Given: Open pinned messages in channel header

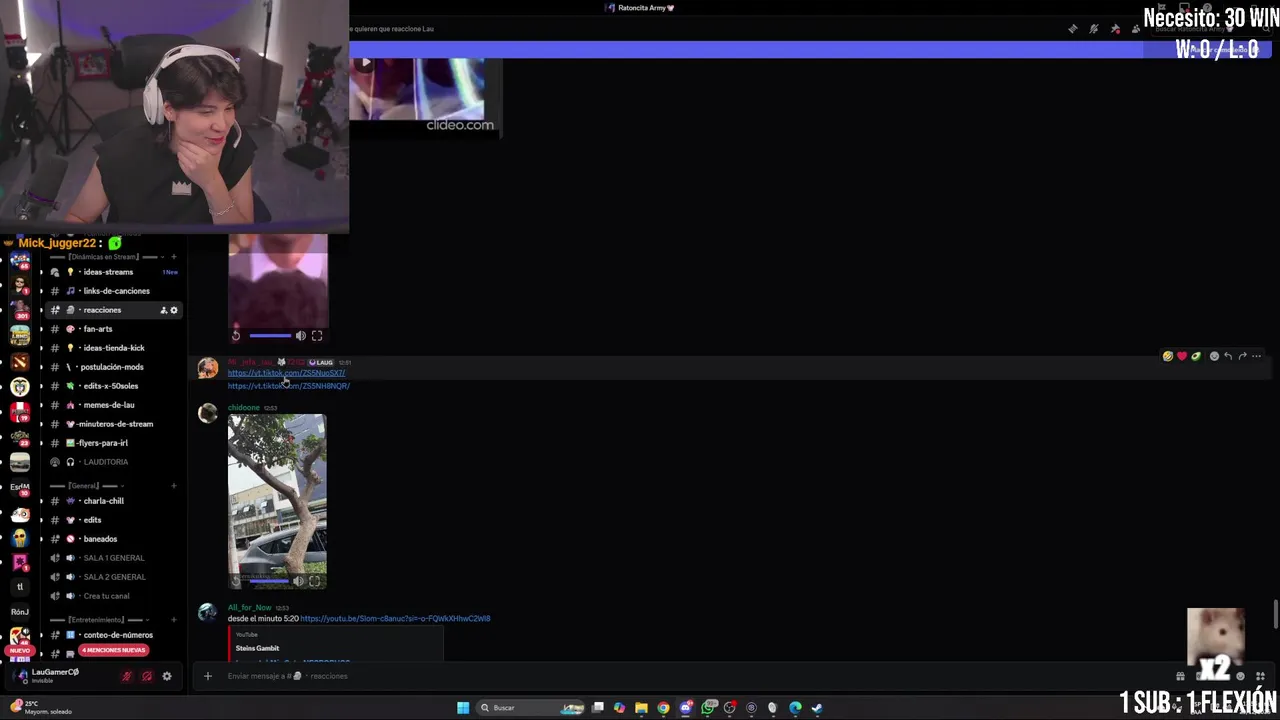Looking at the screenshot, I should (1115, 29).
